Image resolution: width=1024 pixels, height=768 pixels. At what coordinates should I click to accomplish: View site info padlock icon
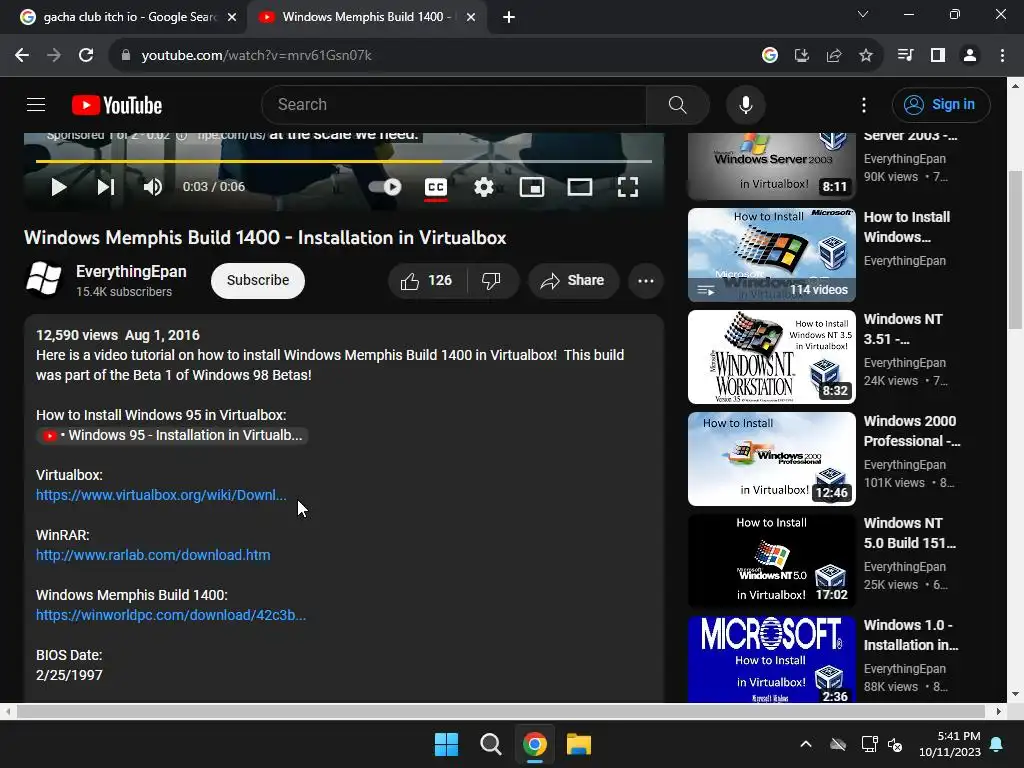tap(125, 56)
